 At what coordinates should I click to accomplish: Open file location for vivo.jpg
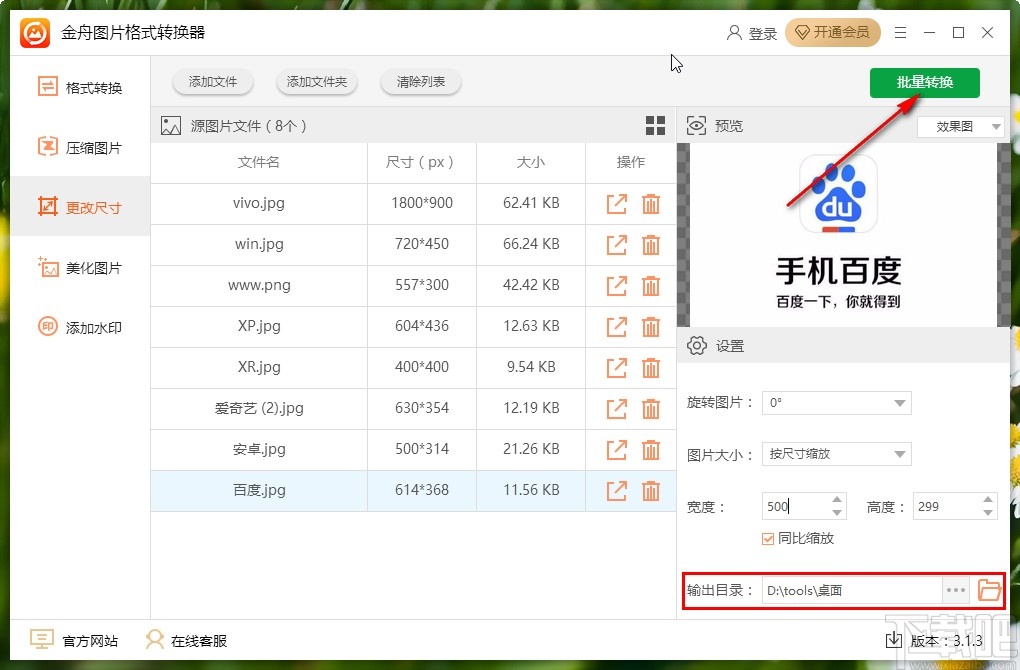pyautogui.click(x=615, y=203)
